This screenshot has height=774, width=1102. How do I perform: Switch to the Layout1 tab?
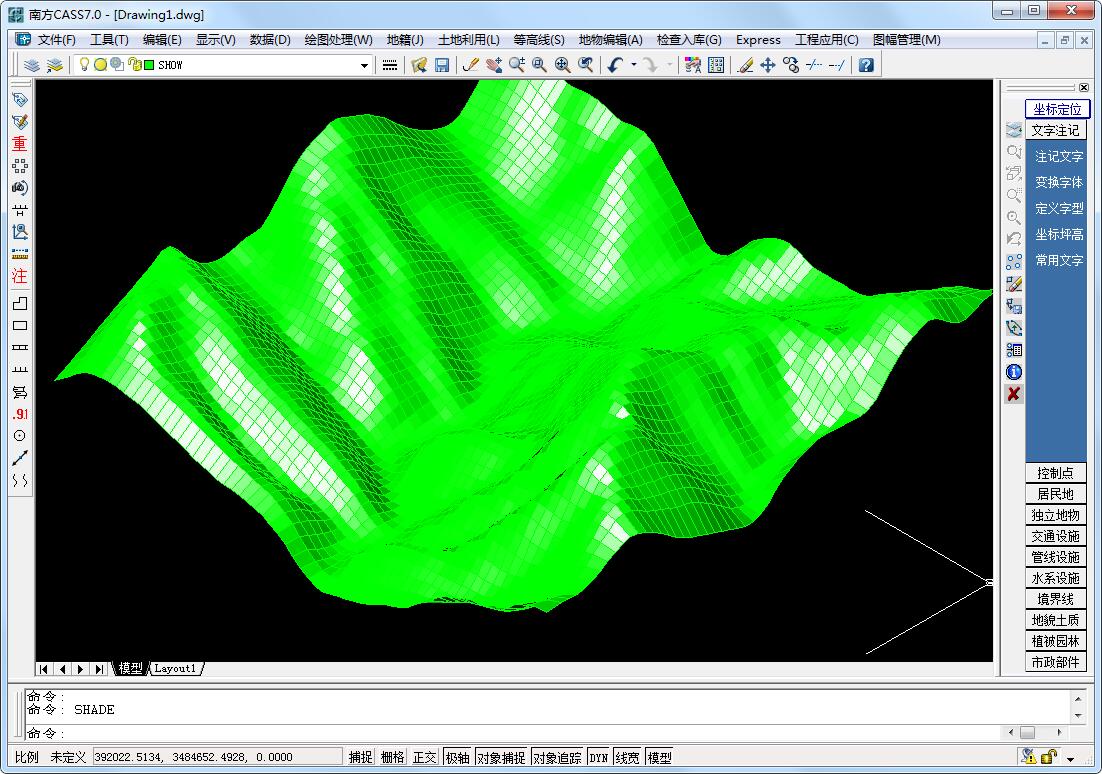coord(175,668)
